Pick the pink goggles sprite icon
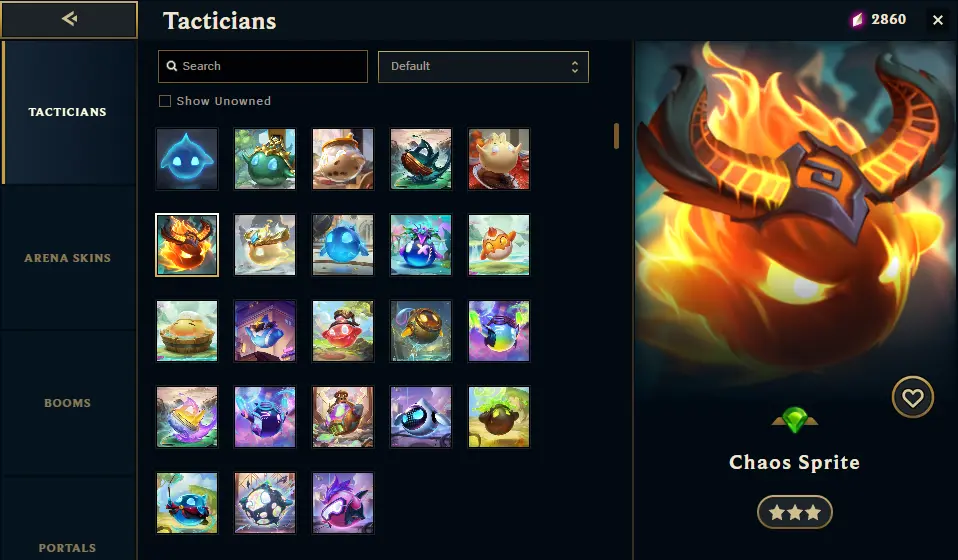958x560 pixels. click(343, 503)
